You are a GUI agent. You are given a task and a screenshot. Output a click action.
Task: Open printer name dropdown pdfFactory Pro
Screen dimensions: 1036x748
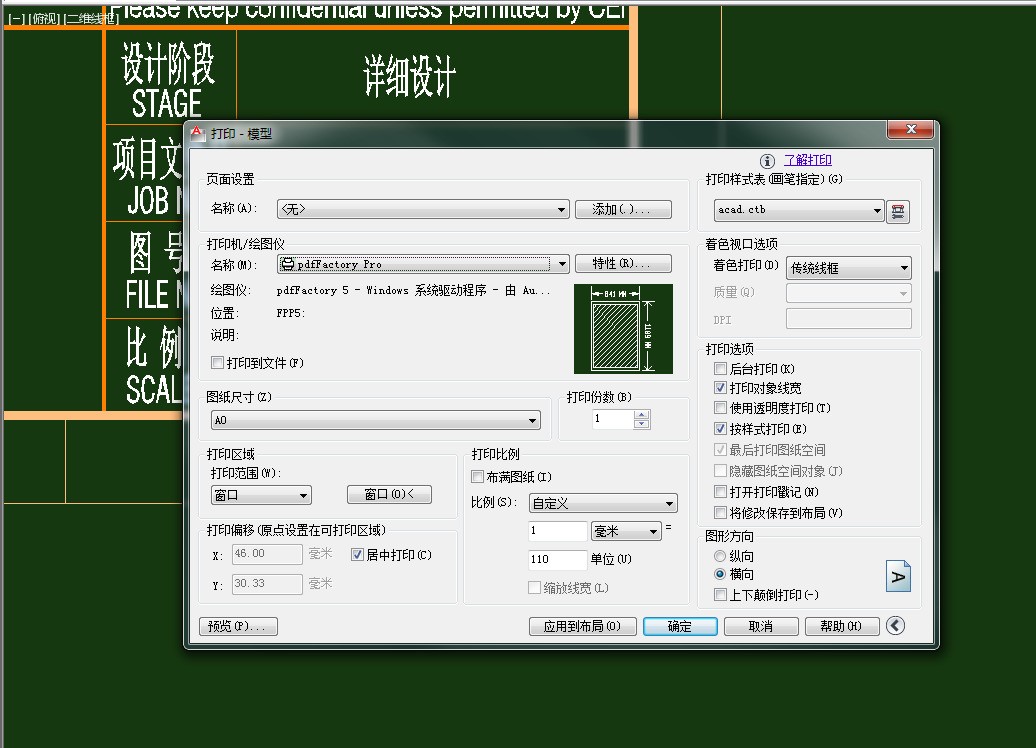[x=423, y=264]
